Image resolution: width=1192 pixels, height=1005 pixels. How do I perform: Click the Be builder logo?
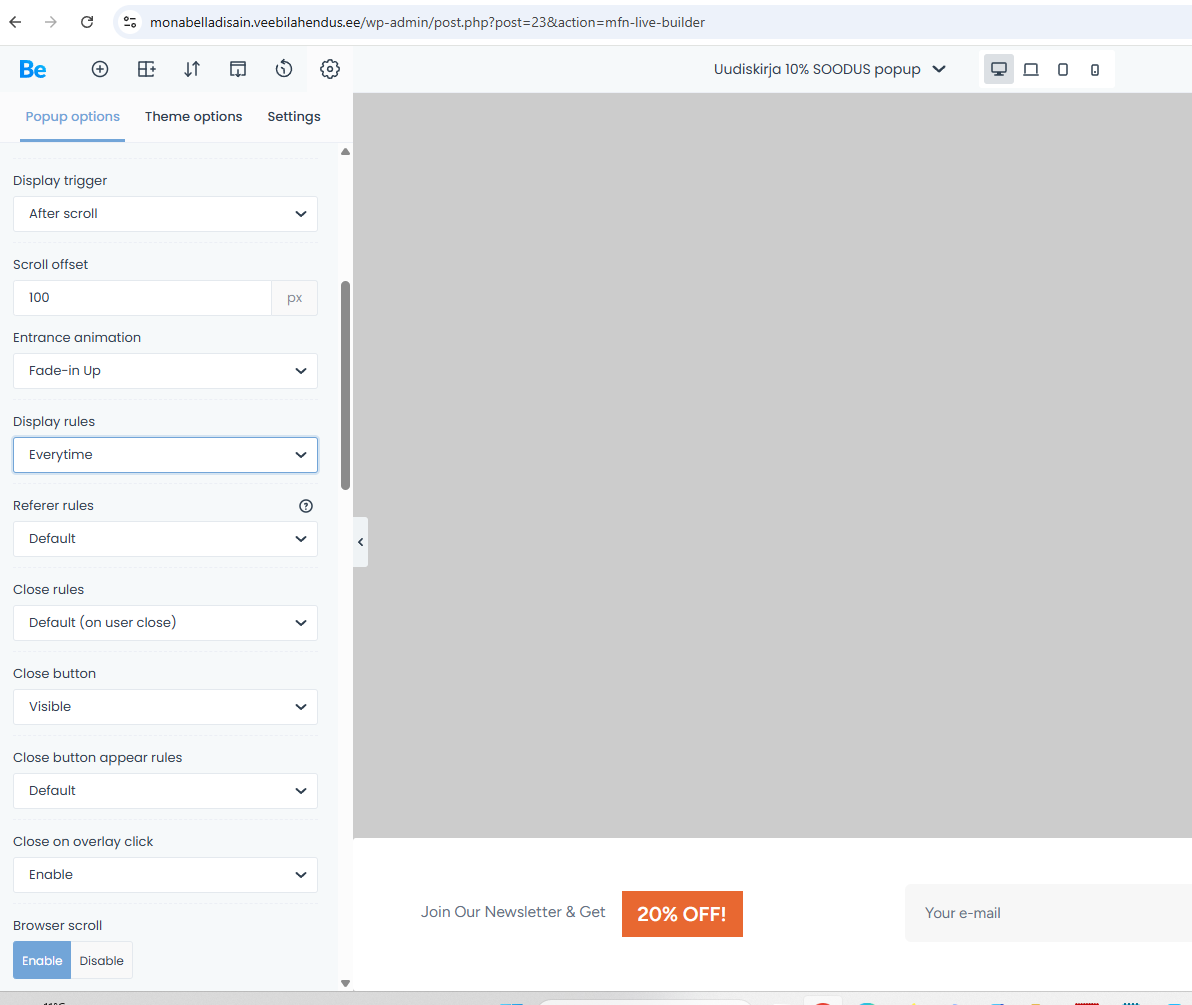tap(33, 69)
